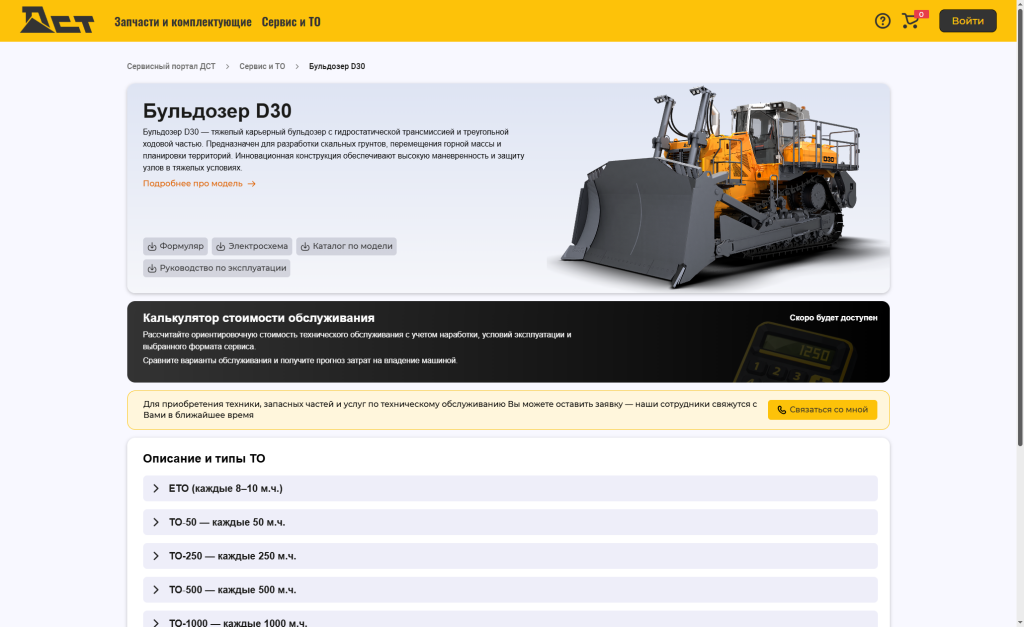Click the phone icon on Связаться со мной

781,410
